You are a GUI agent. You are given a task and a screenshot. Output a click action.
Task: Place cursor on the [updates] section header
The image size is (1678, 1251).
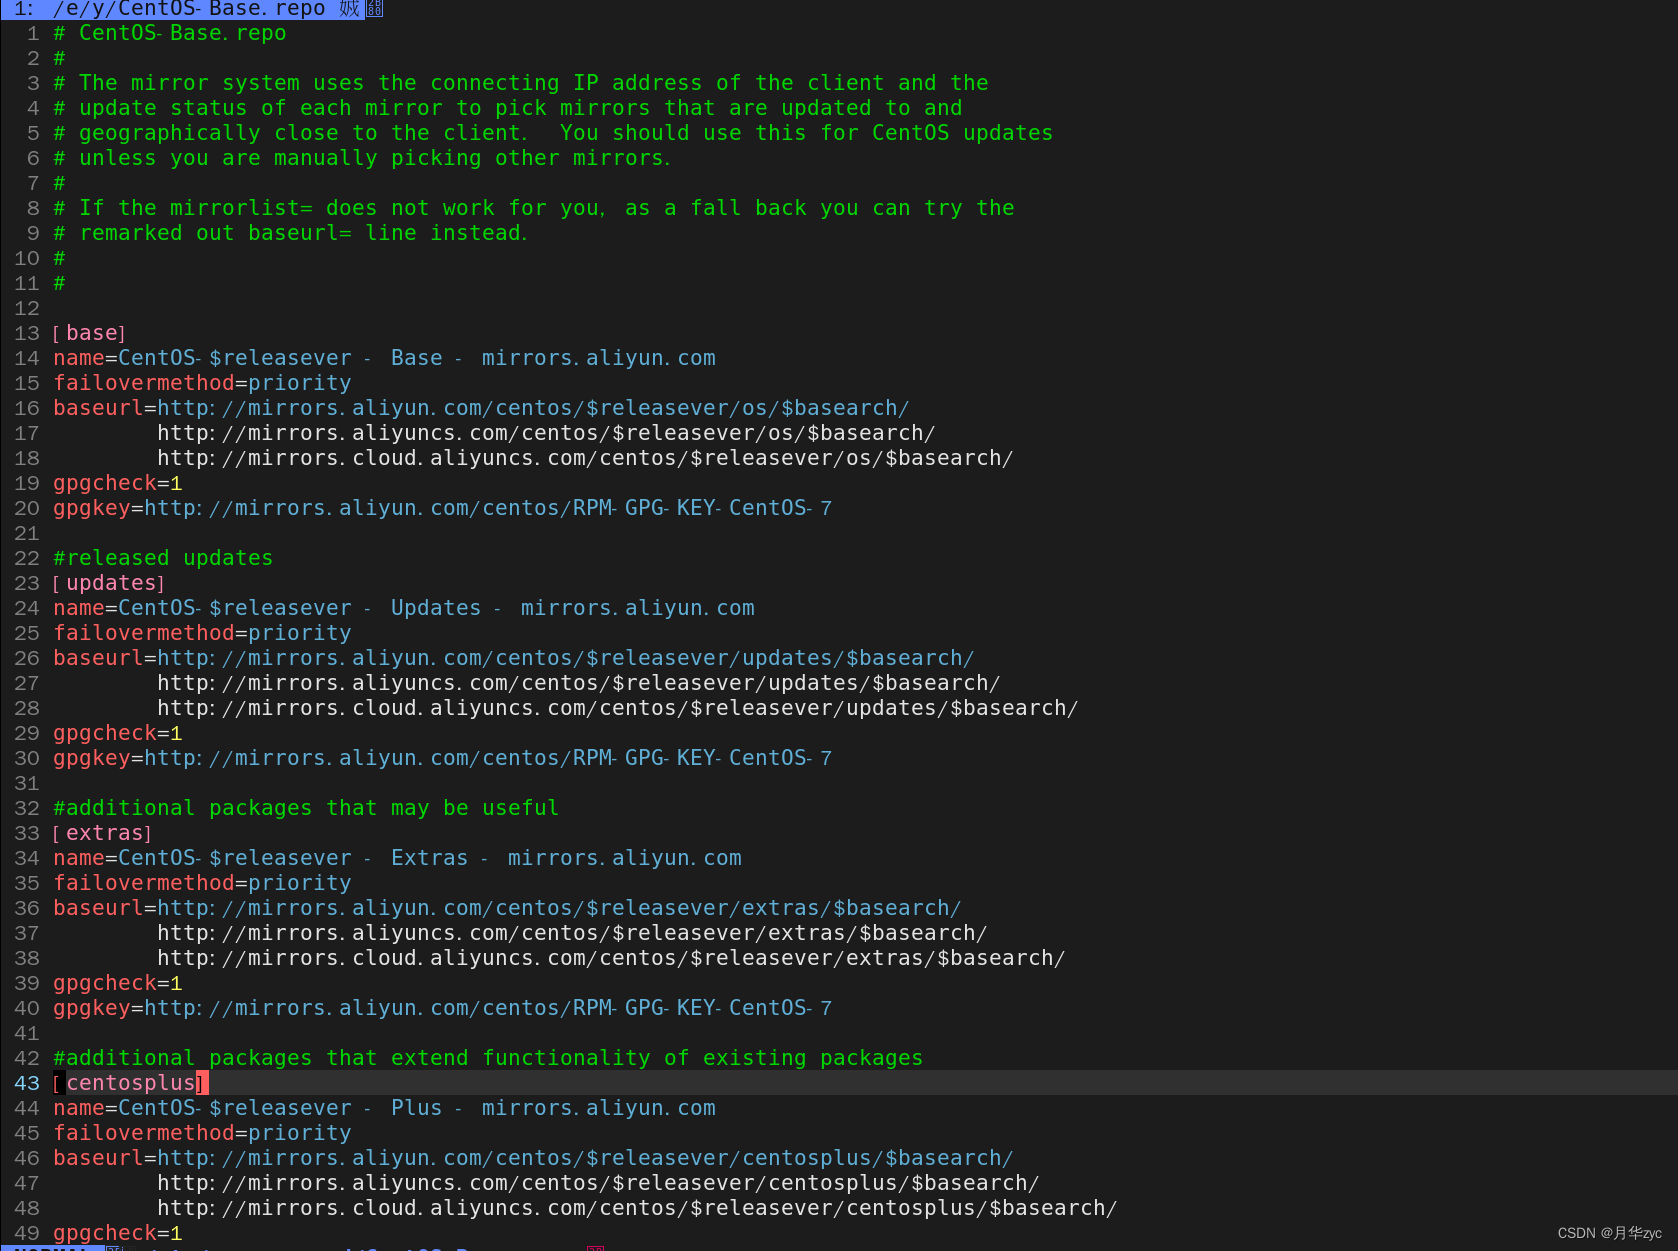coord(109,583)
